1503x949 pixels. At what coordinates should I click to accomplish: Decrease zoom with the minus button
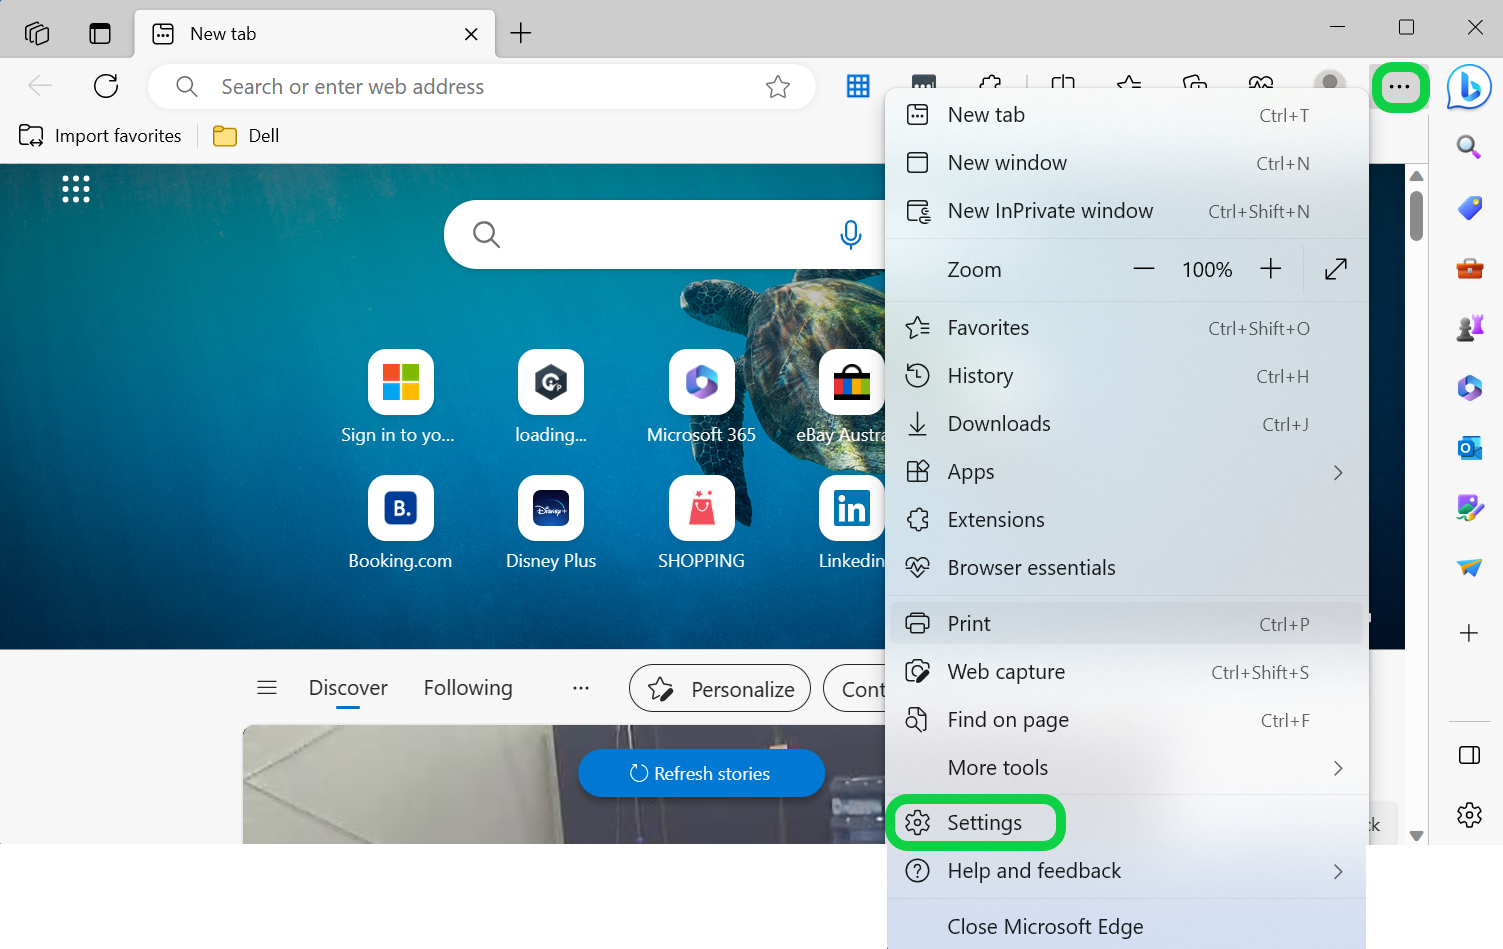pyautogui.click(x=1144, y=269)
